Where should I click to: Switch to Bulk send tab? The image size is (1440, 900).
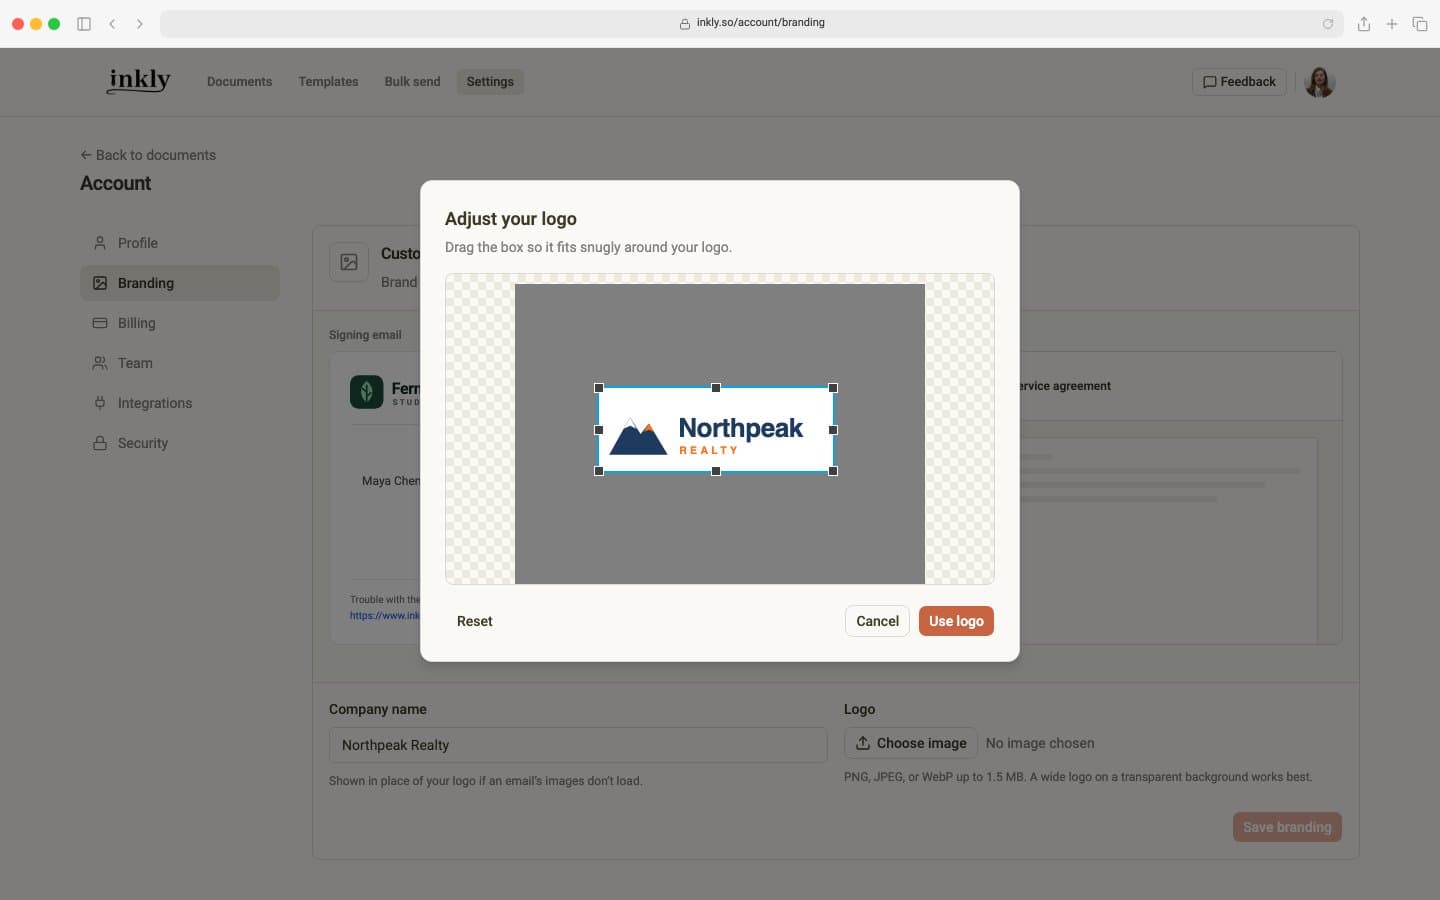pyautogui.click(x=412, y=82)
